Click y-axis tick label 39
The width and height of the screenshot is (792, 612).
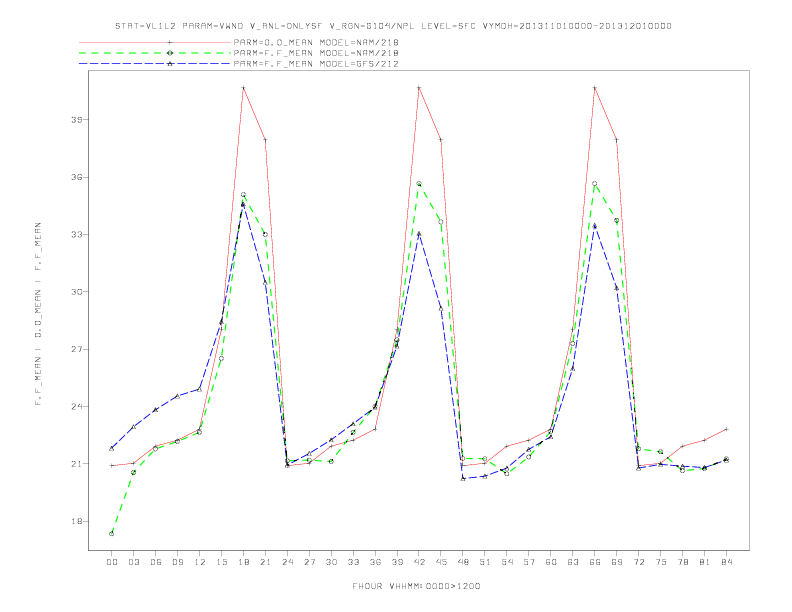coord(77,120)
